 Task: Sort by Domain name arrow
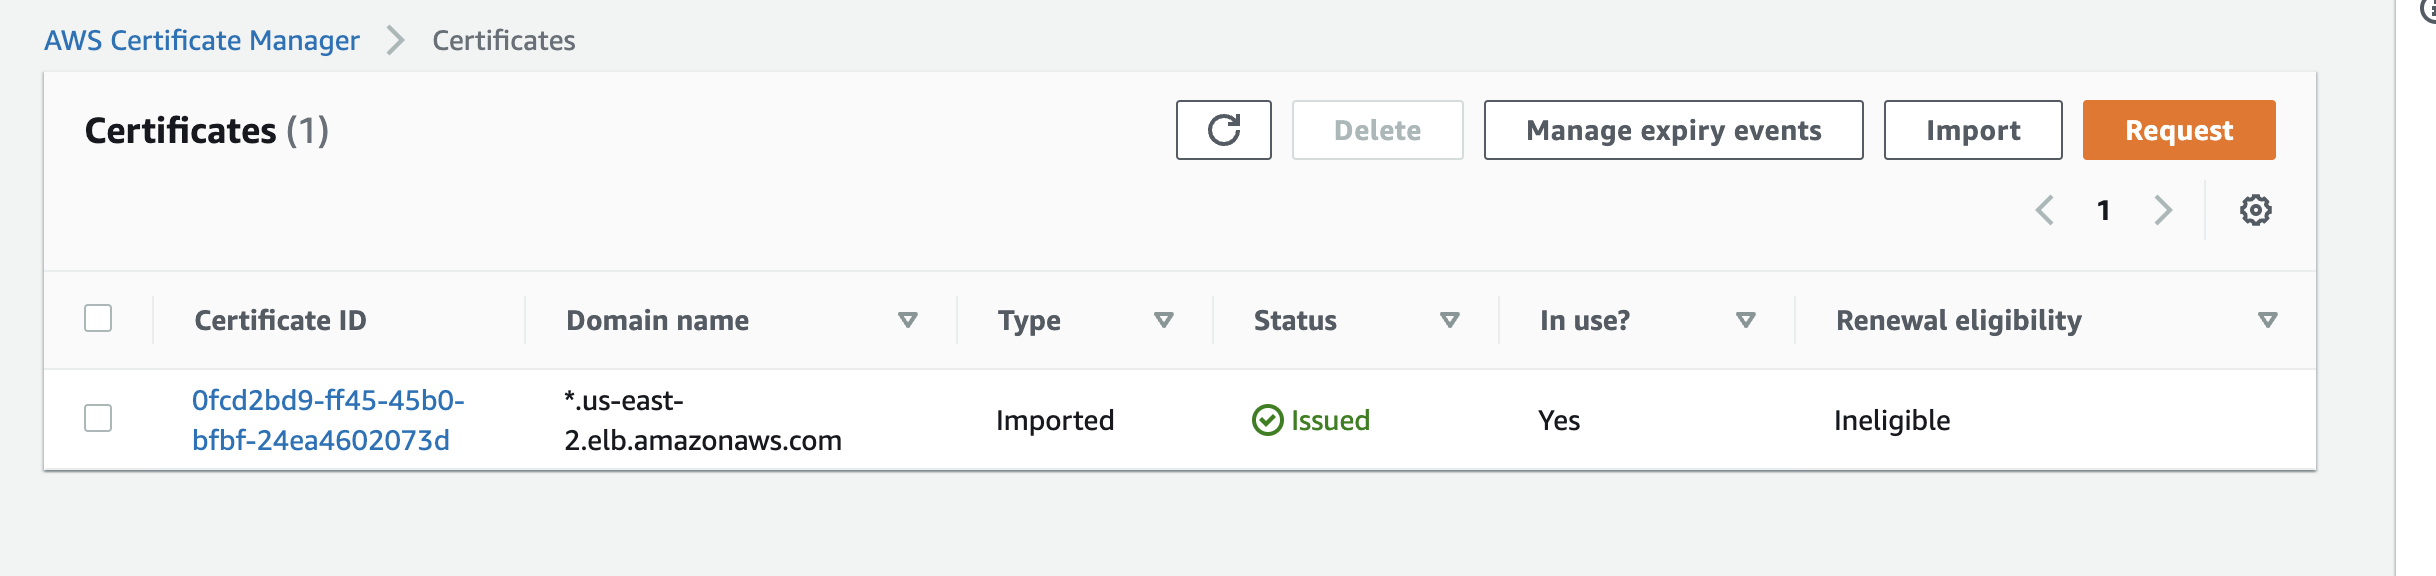point(907,320)
